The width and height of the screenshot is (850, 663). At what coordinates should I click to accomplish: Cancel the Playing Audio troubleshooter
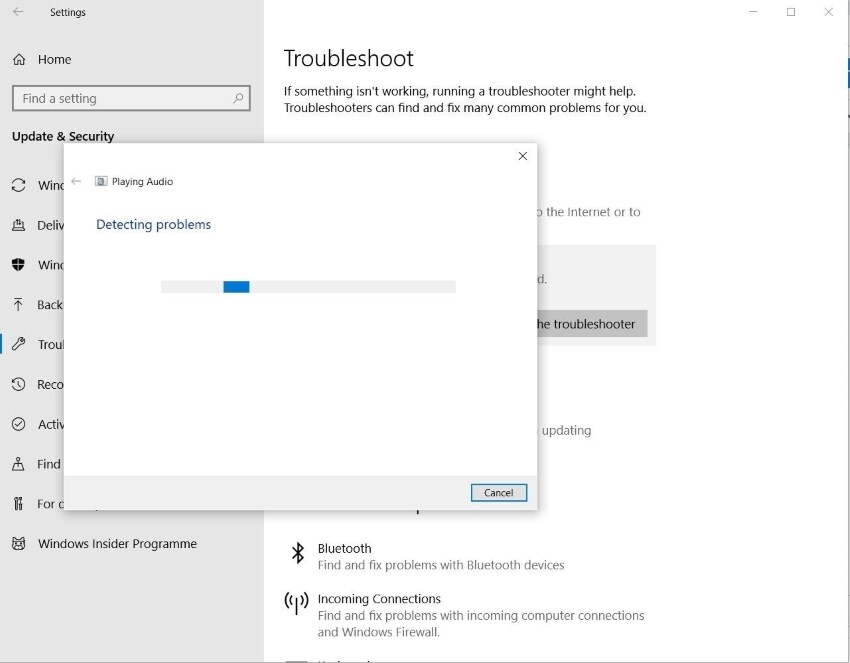pyautogui.click(x=499, y=493)
